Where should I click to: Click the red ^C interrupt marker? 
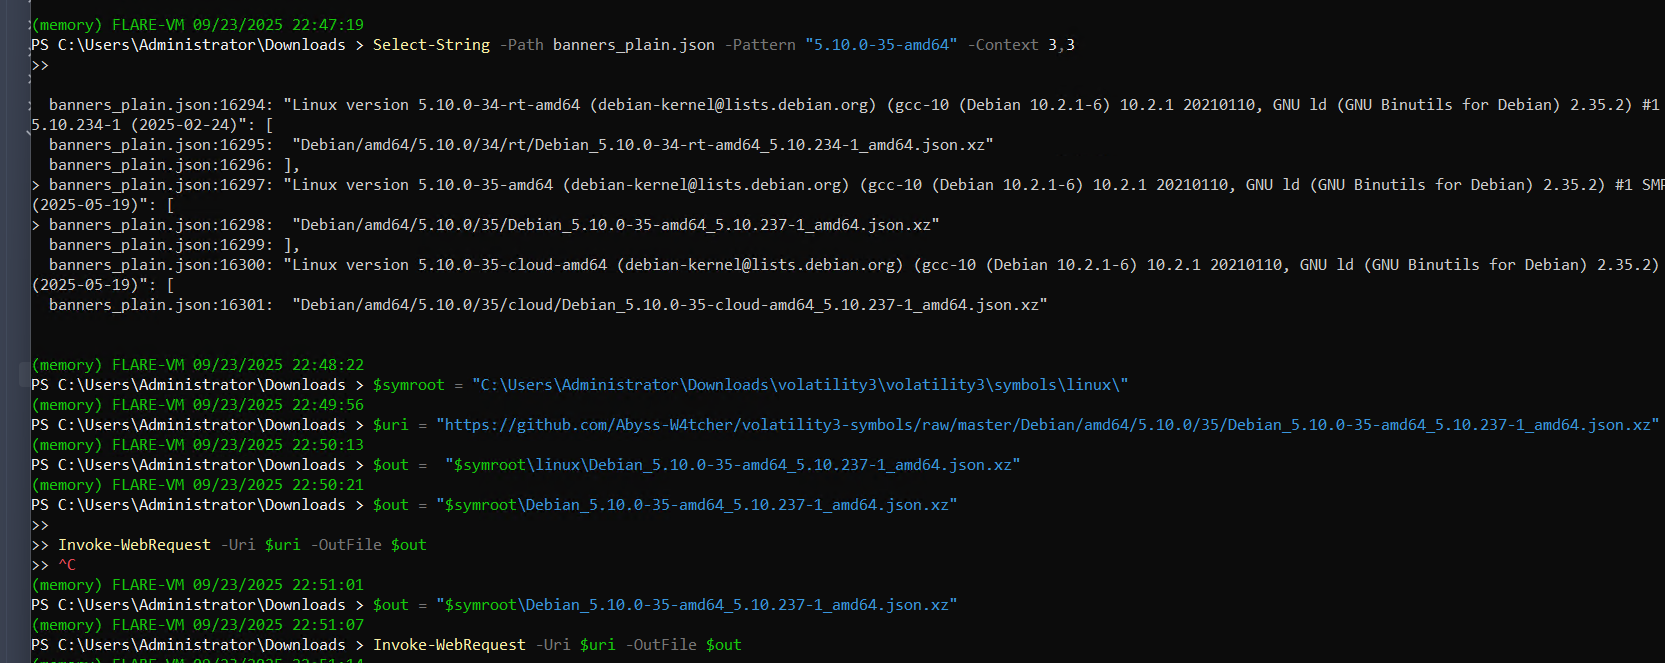pyautogui.click(x=67, y=565)
